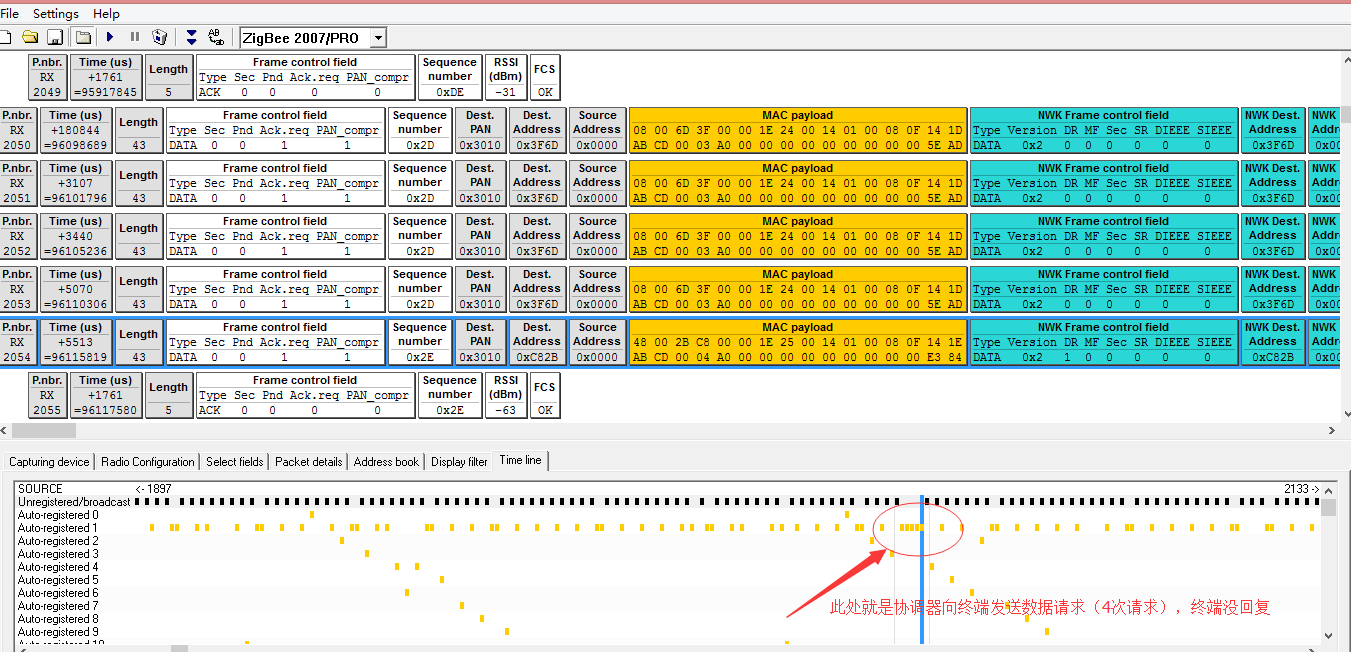Toggle the AB/ab small font icon
The height and width of the screenshot is (652, 1351).
point(216,37)
